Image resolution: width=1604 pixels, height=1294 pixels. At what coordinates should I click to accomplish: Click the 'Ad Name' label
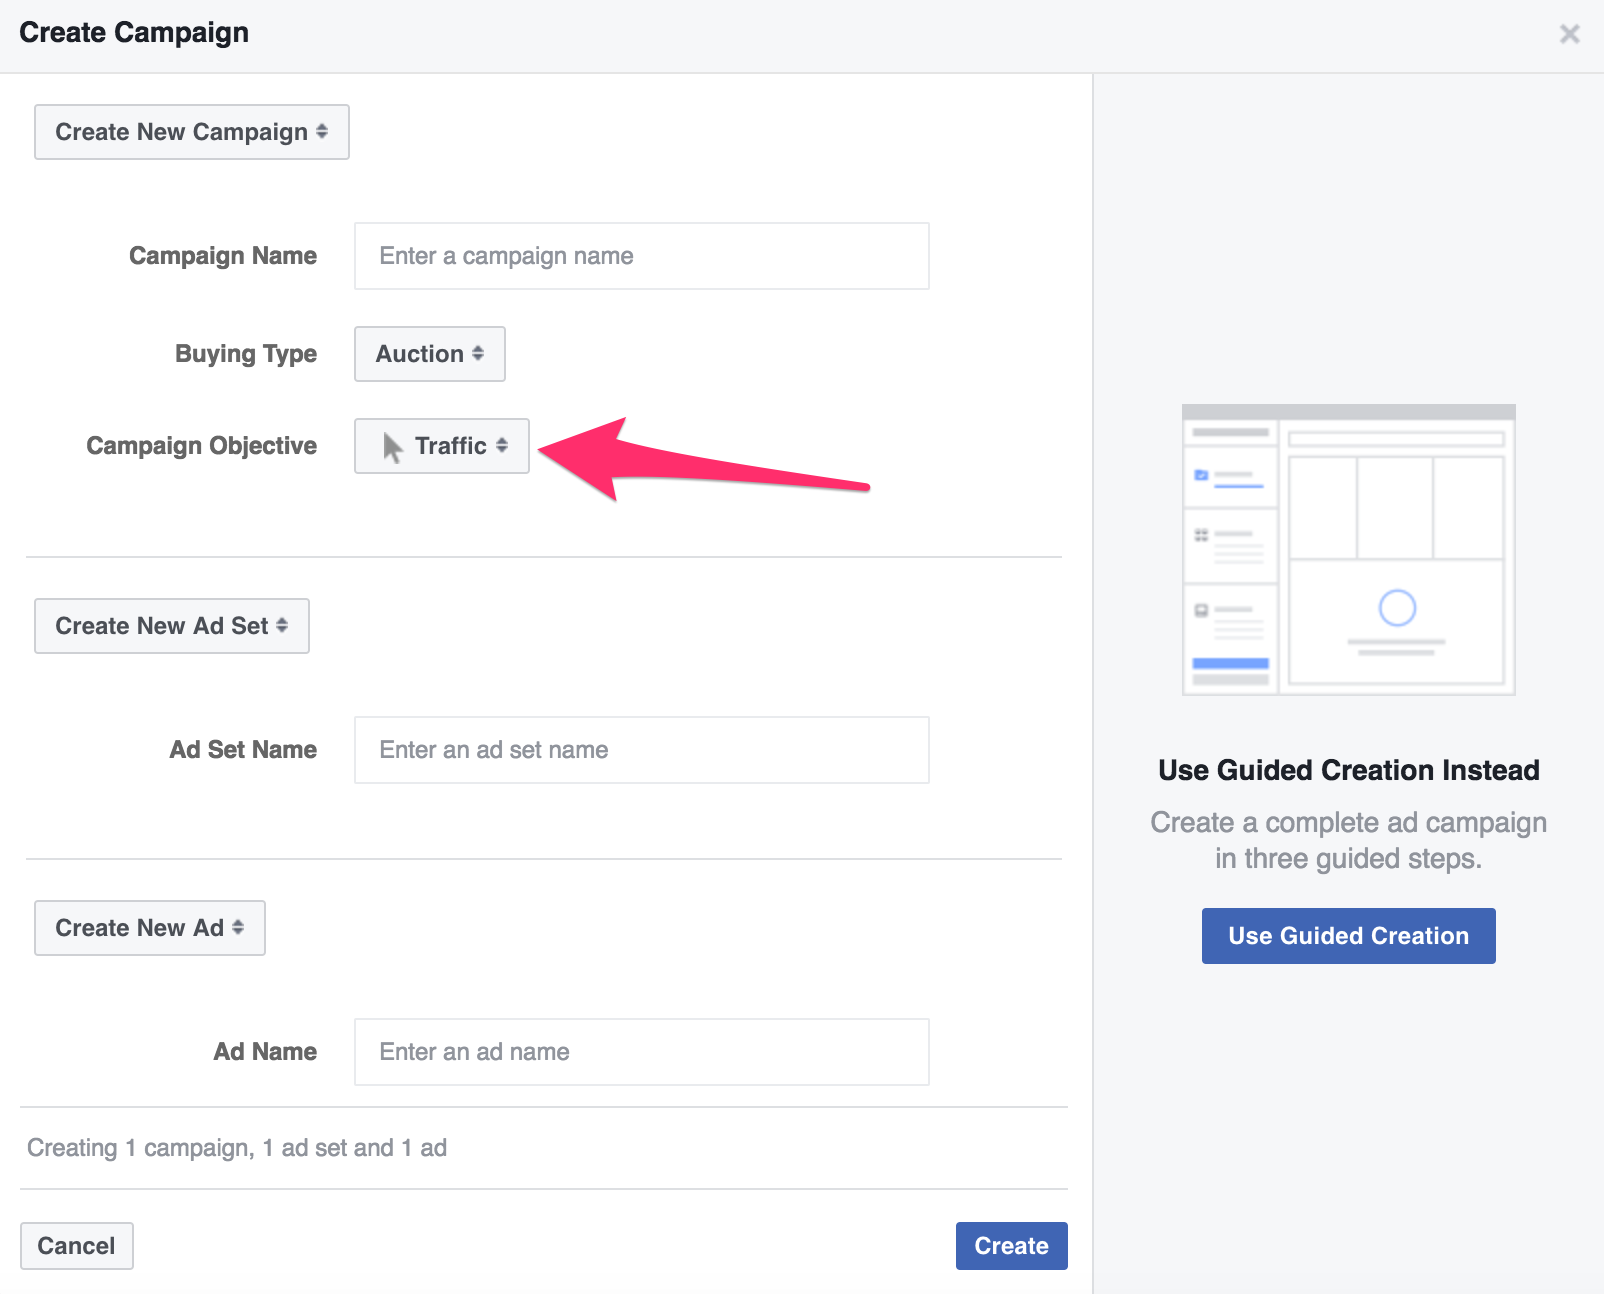click(265, 1052)
